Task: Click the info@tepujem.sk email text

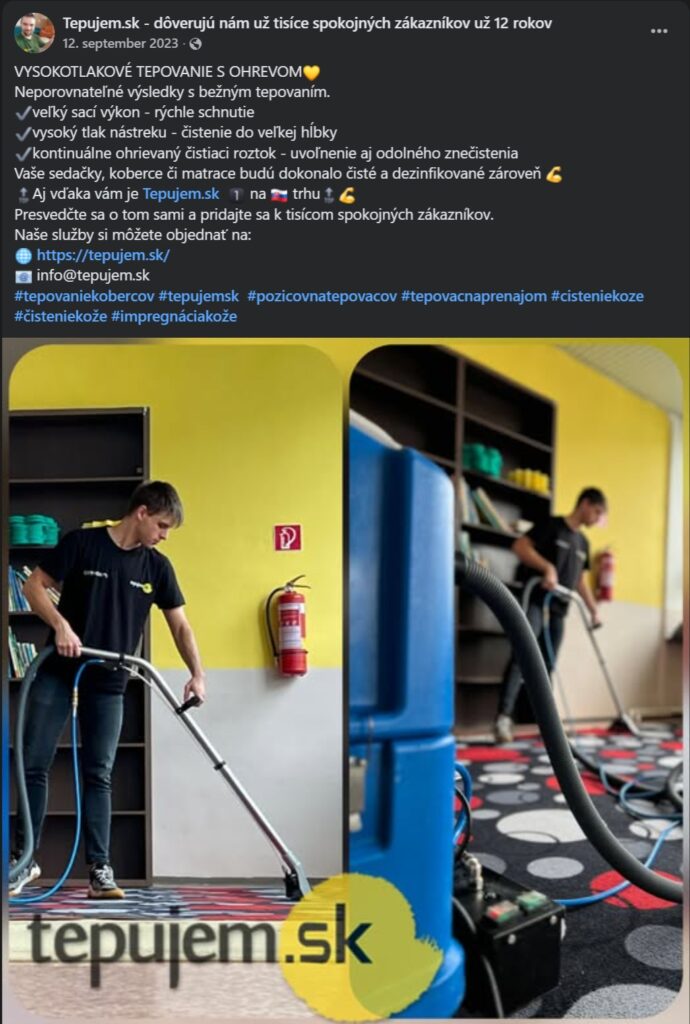Action: [93, 276]
